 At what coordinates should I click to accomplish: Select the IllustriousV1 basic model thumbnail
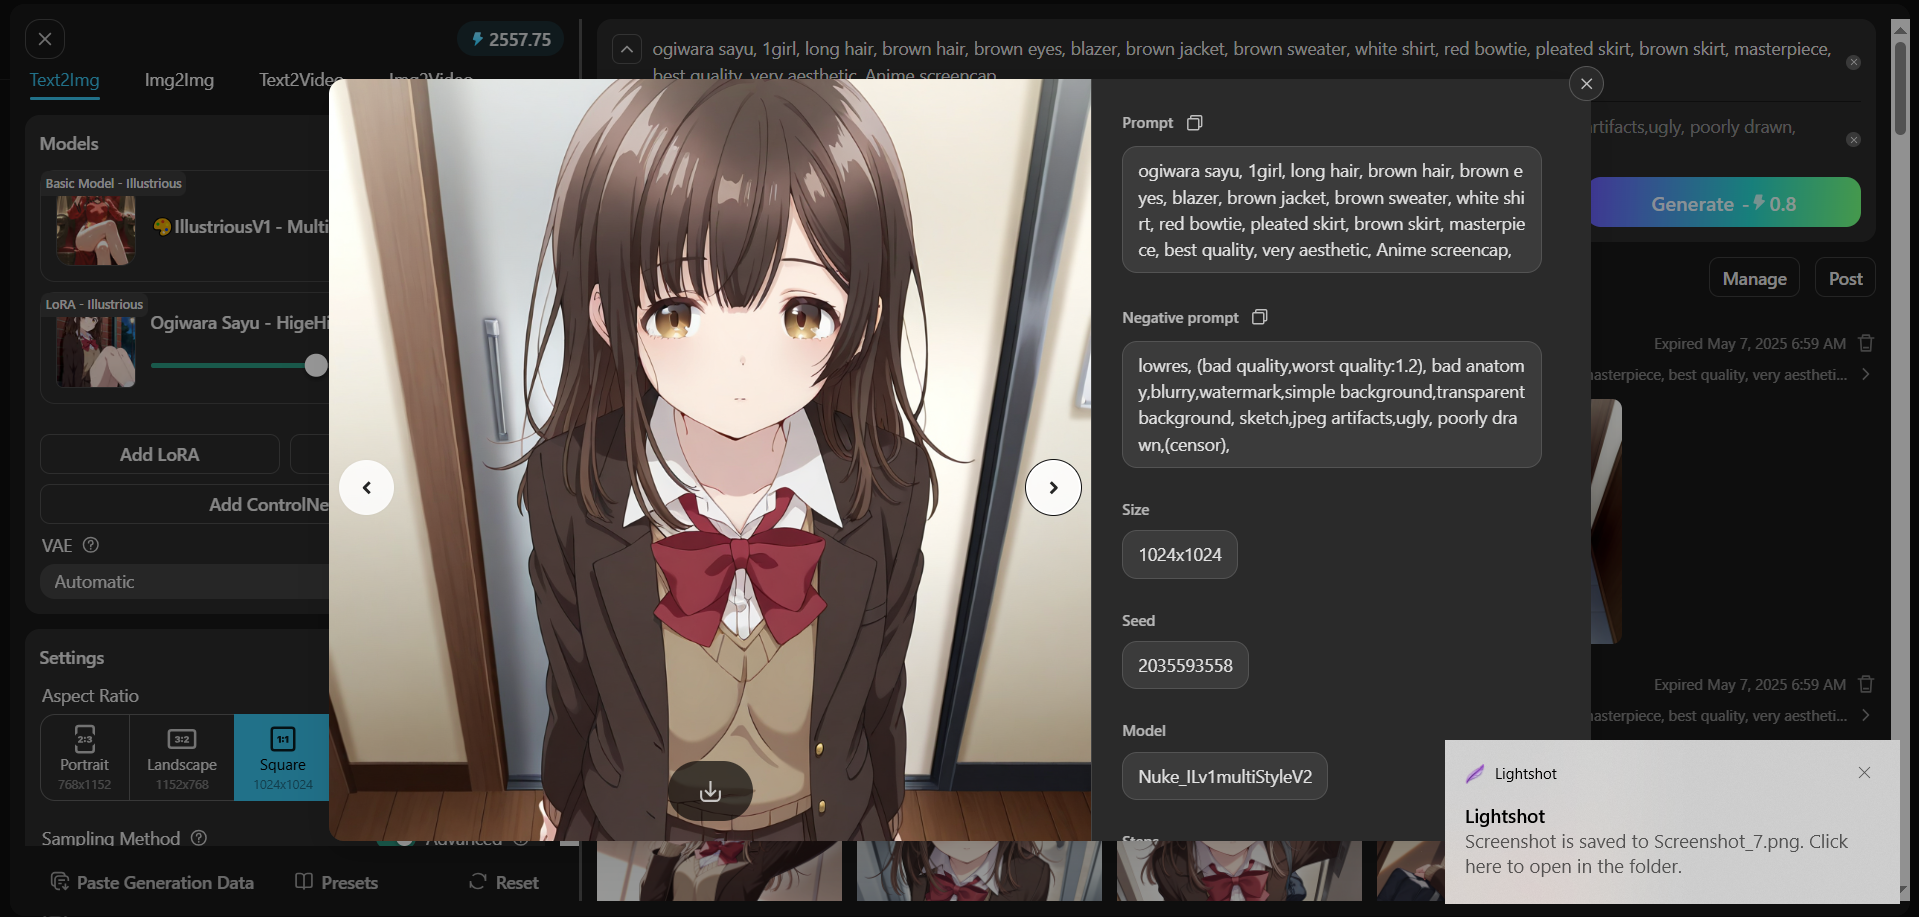point(96,230)
